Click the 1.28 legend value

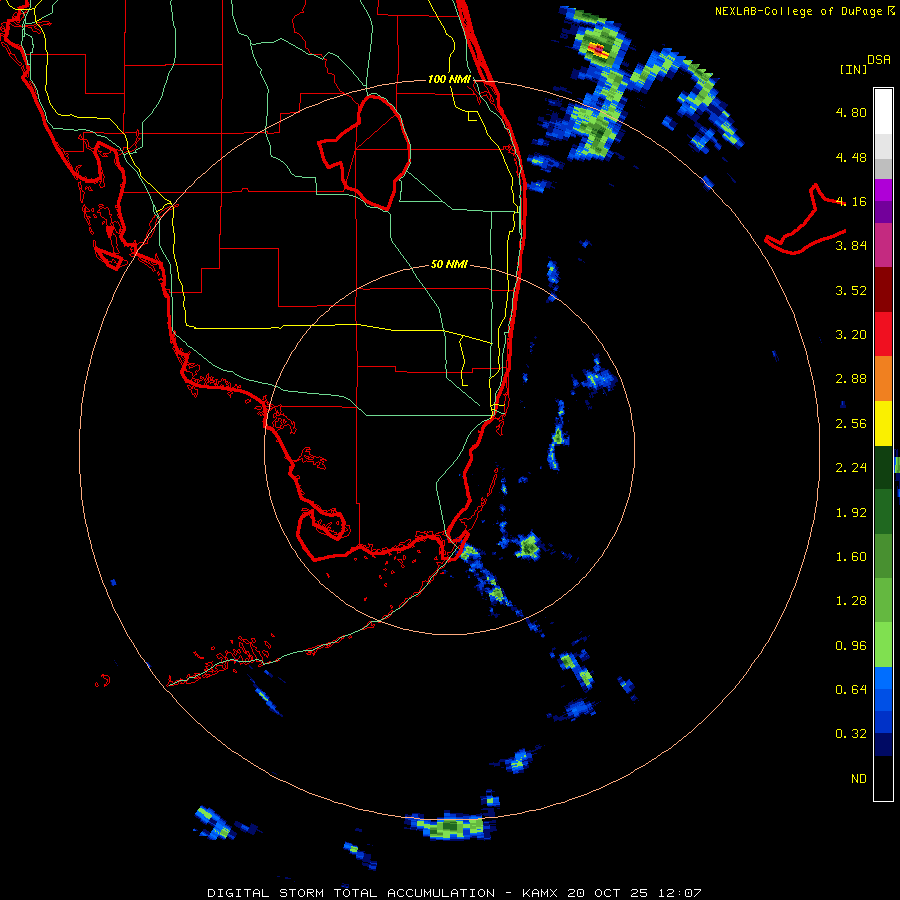pos(851,601)
